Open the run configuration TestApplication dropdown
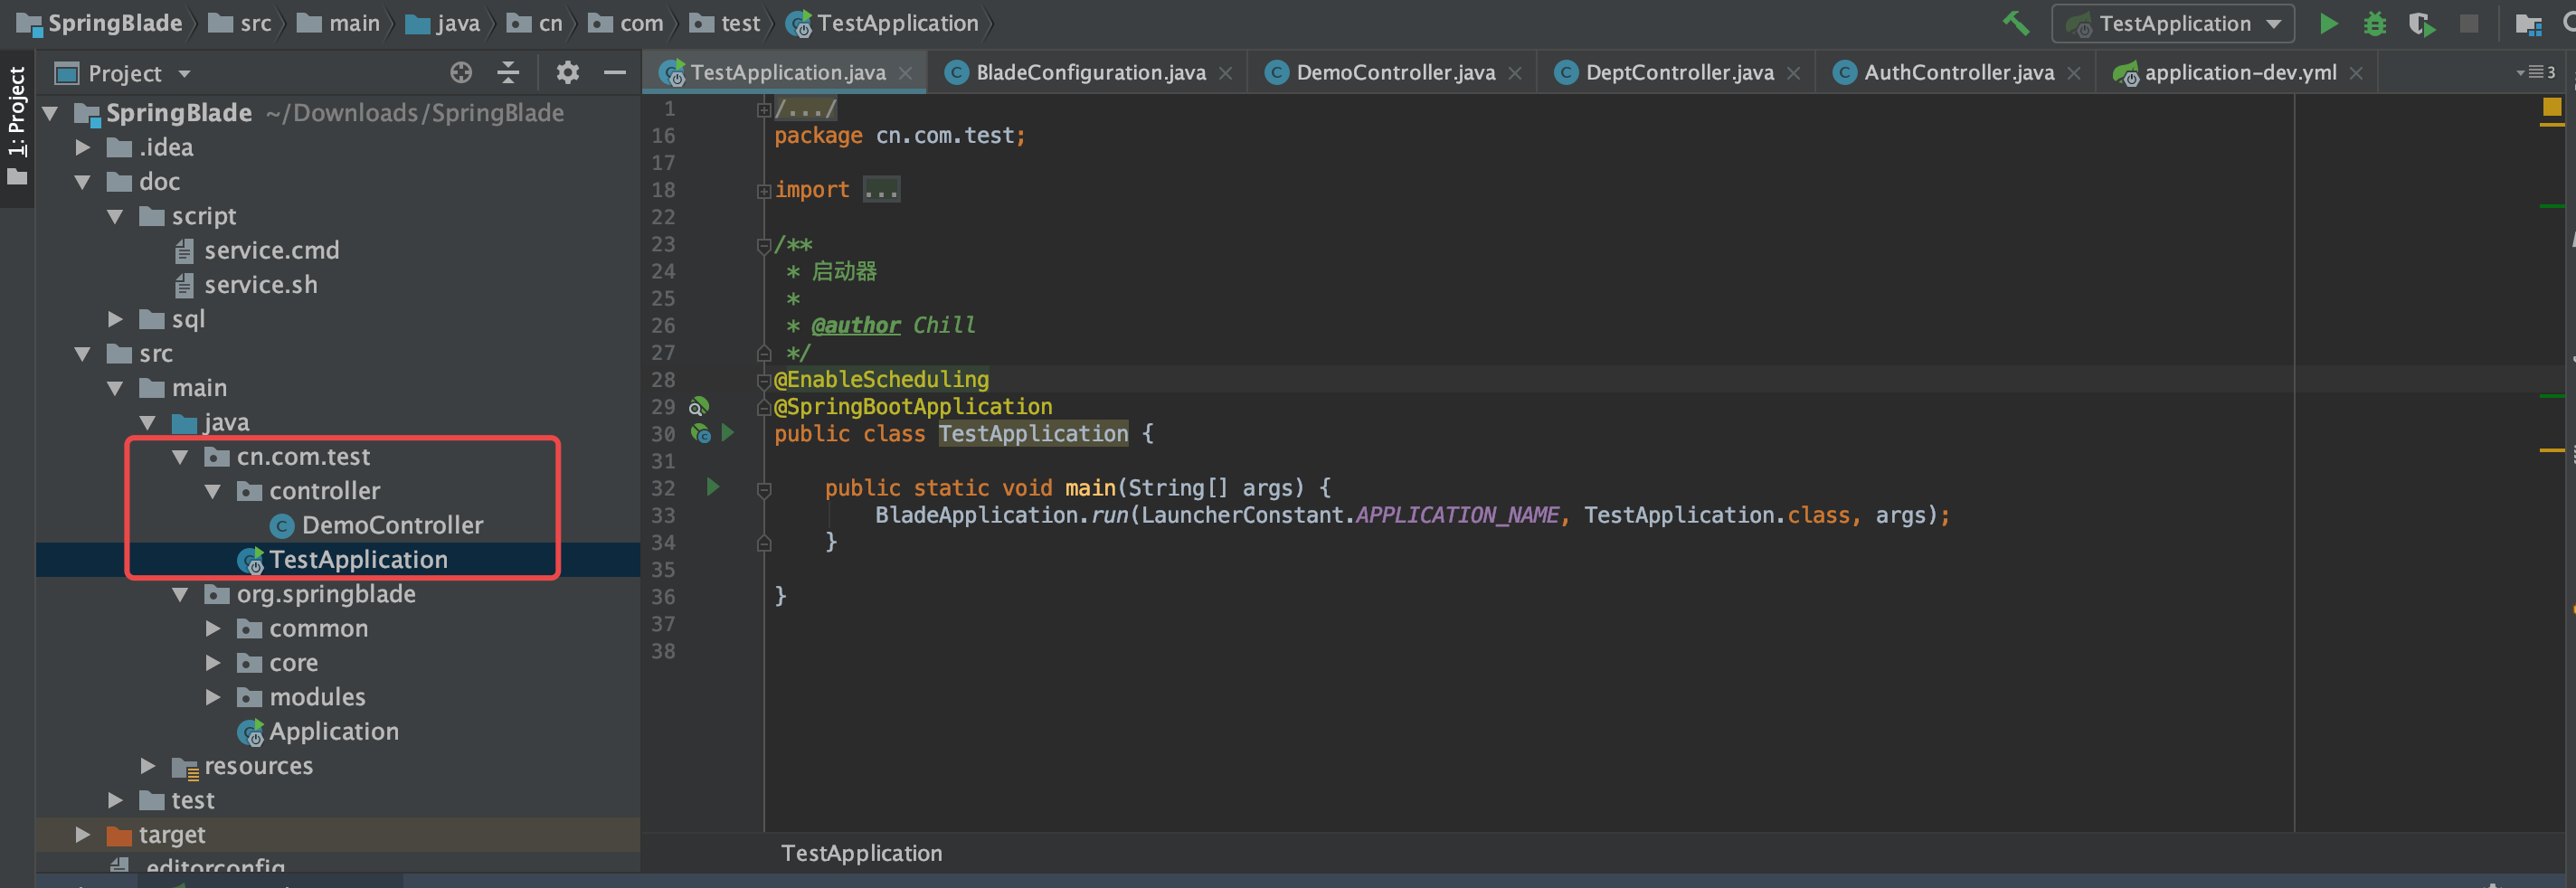Image resolution: width=2576 pixels, height=888 pixels. [2173, 23]
